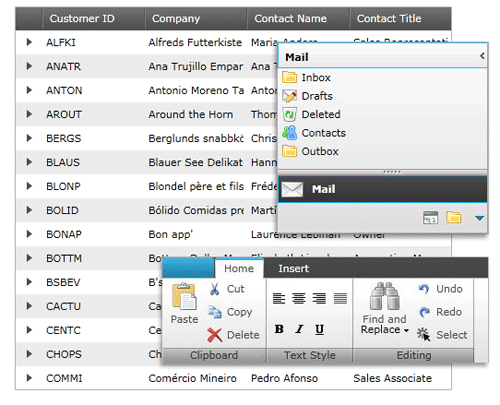The image size is (500, 405).
Task: Click the Find and Replace binoculars icon
Action: (384, 296)
